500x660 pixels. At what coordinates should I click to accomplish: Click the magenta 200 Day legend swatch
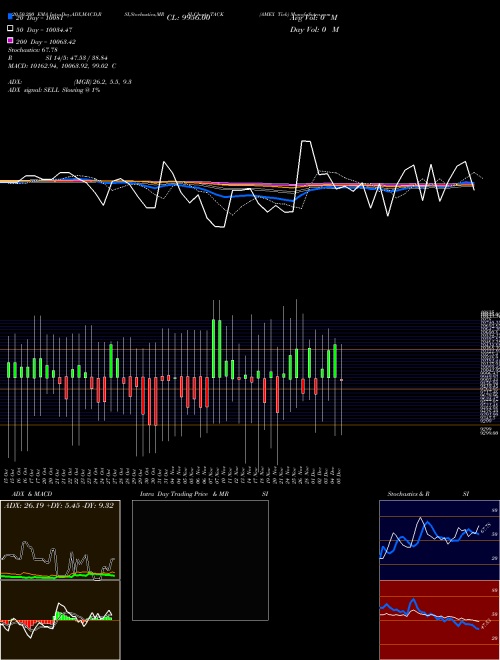click(x=10, y=40)
